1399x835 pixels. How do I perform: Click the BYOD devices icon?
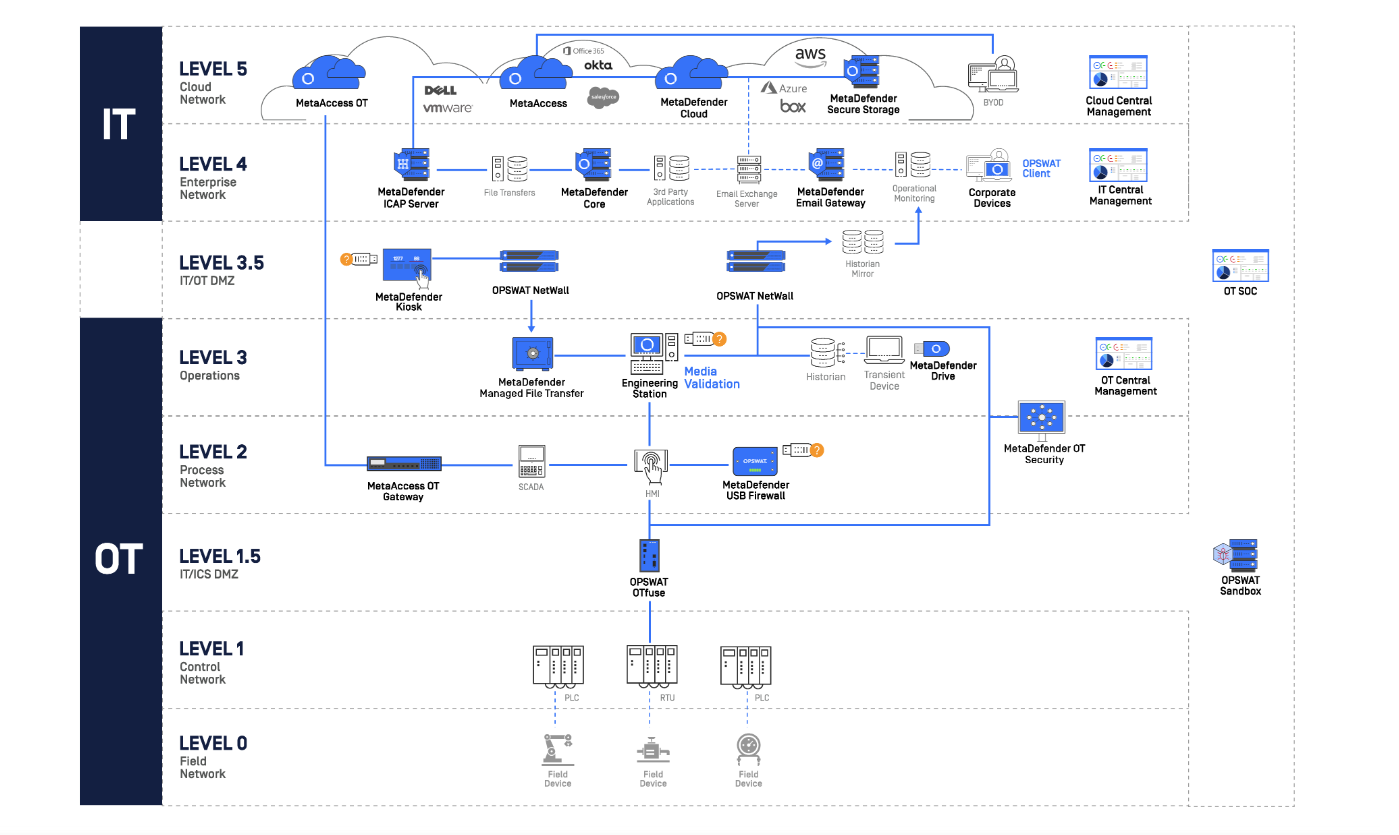[991, 73]
